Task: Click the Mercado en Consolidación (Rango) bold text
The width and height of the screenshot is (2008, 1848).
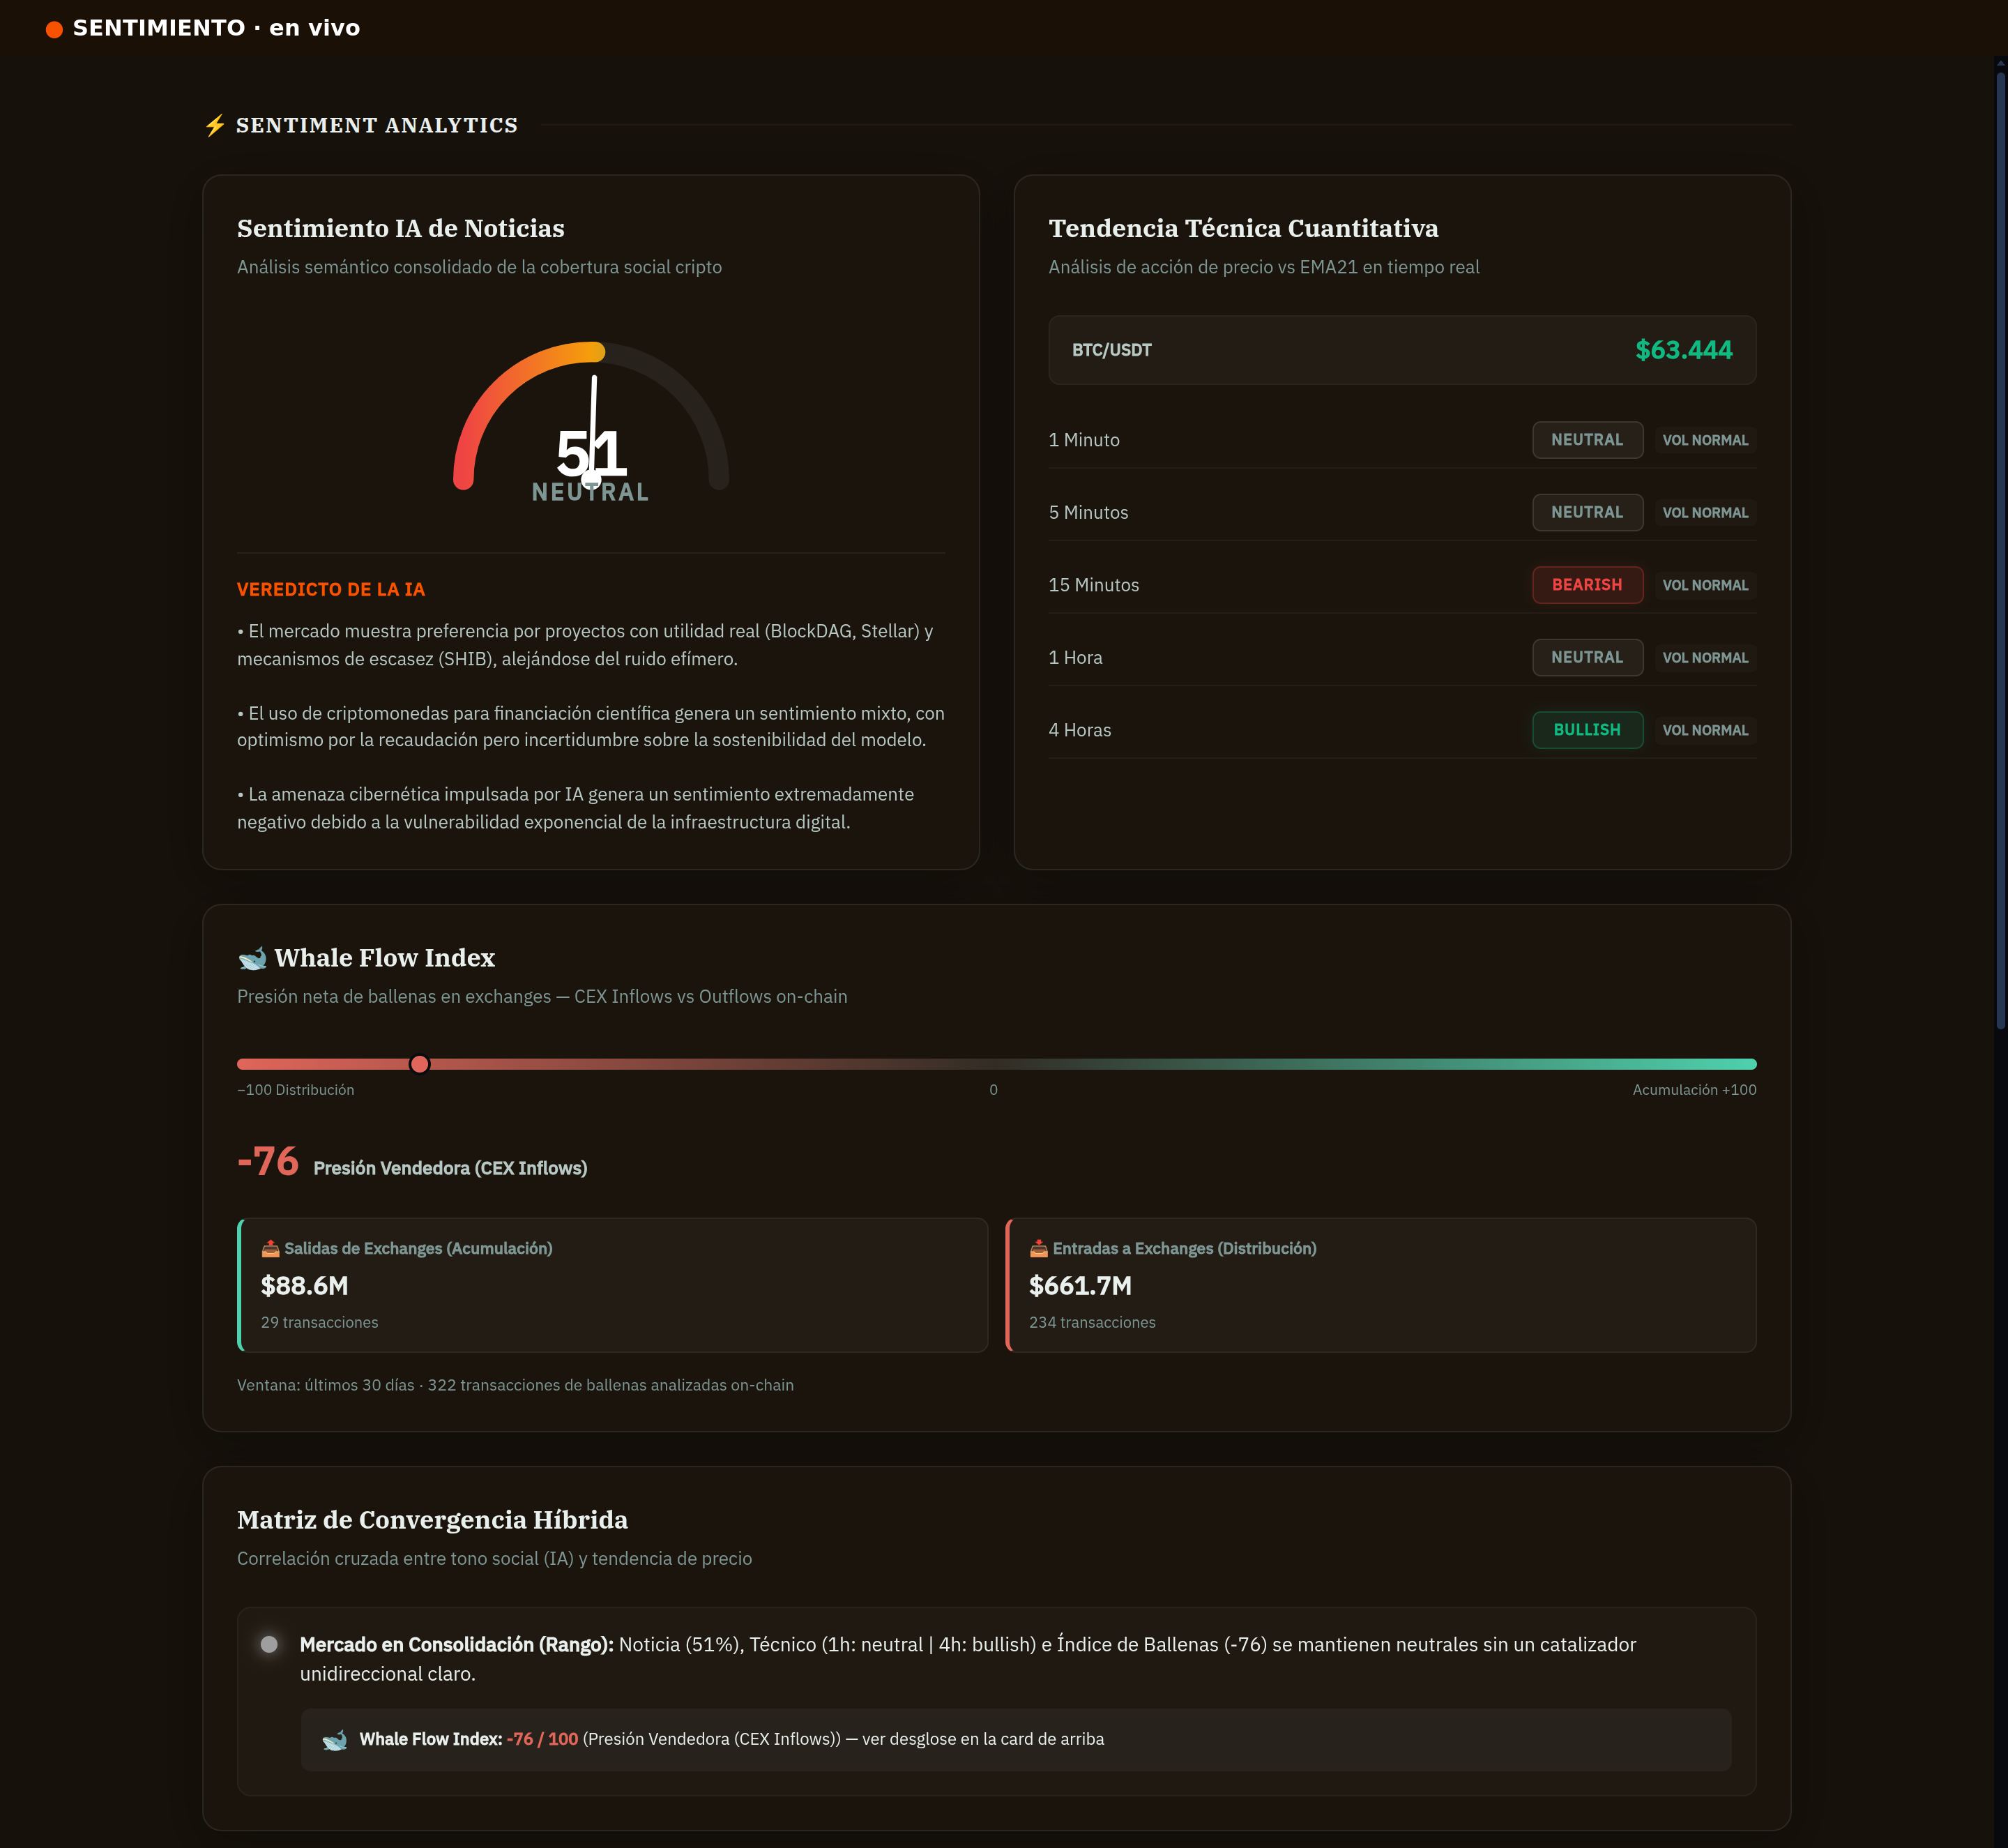Action: 456,1645
